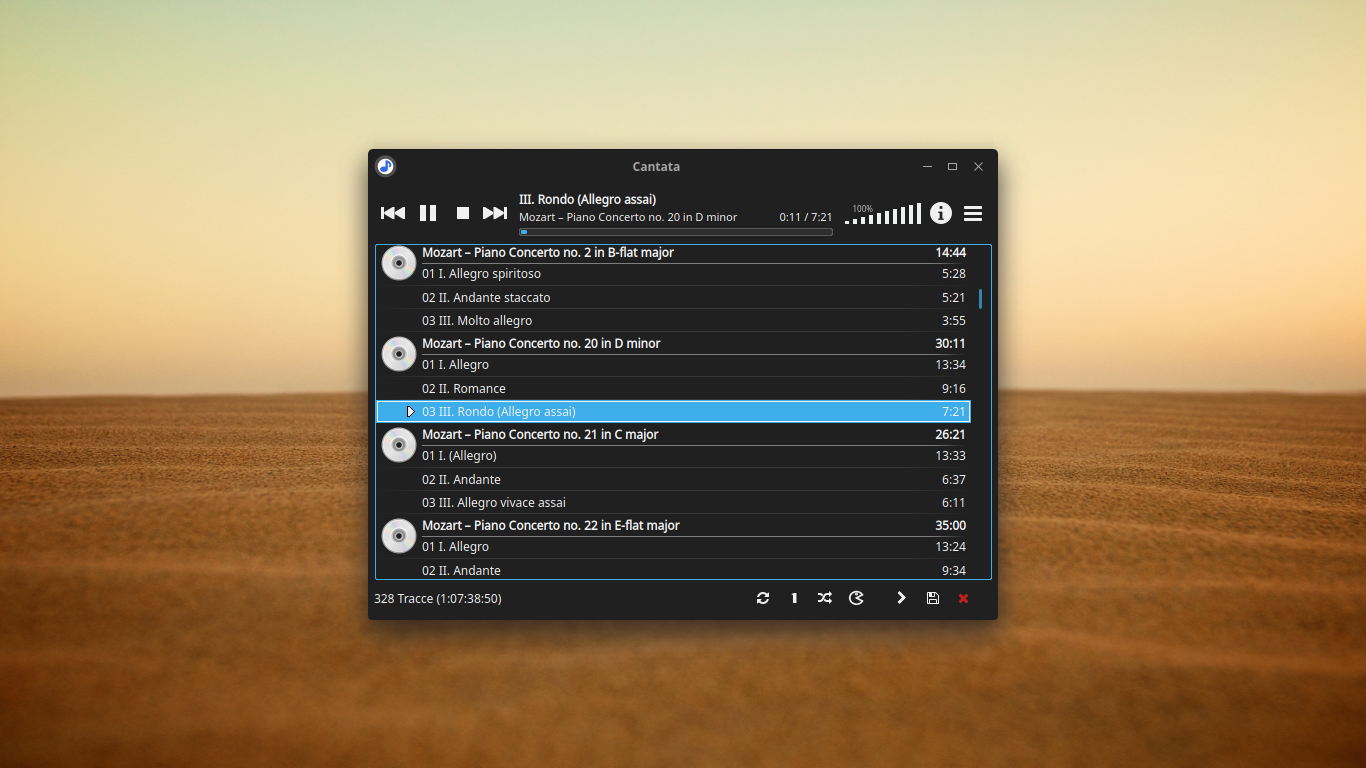Open the hamburger main menu
This screenshot has height=768, width=1366.
coord(973,213)
